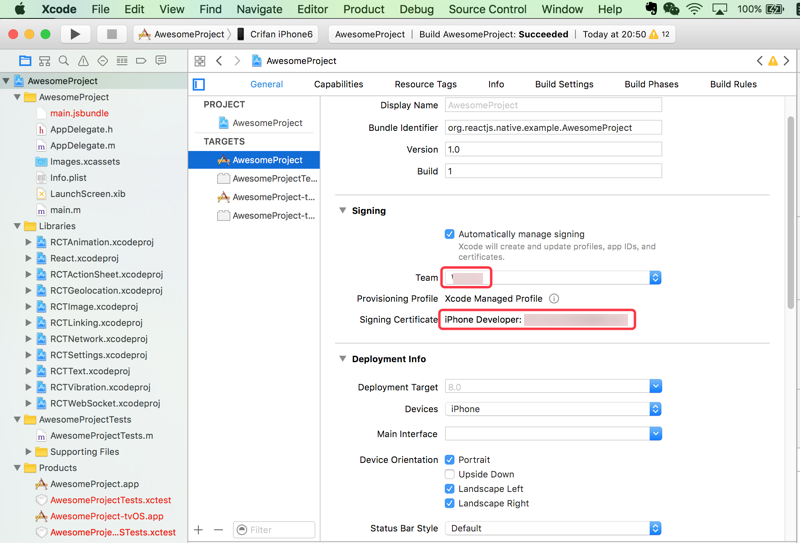Go back in editor history

219,61
